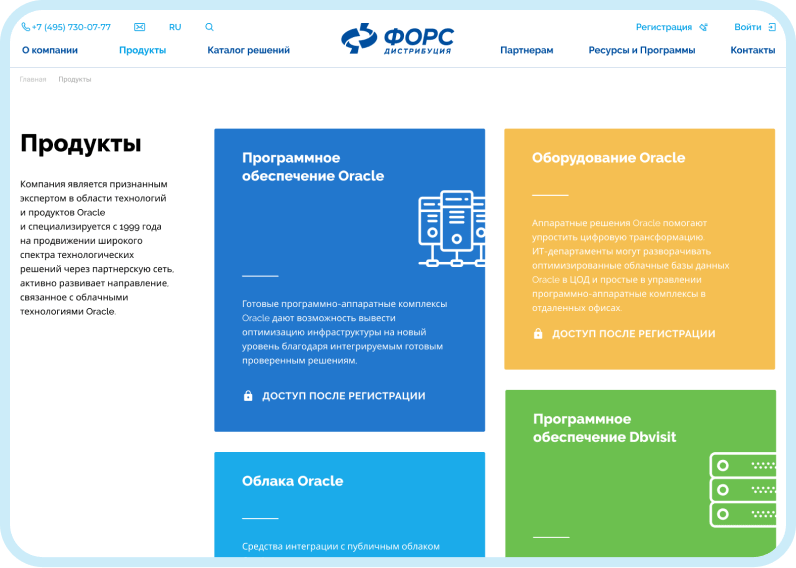Open the Продукты menu item

pyautogui.click(x=143, y=50)
